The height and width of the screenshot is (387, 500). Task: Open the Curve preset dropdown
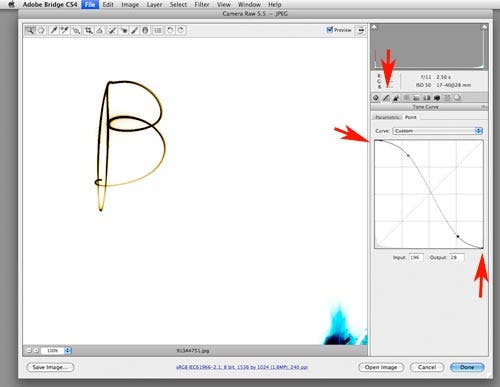pos(438,131)
